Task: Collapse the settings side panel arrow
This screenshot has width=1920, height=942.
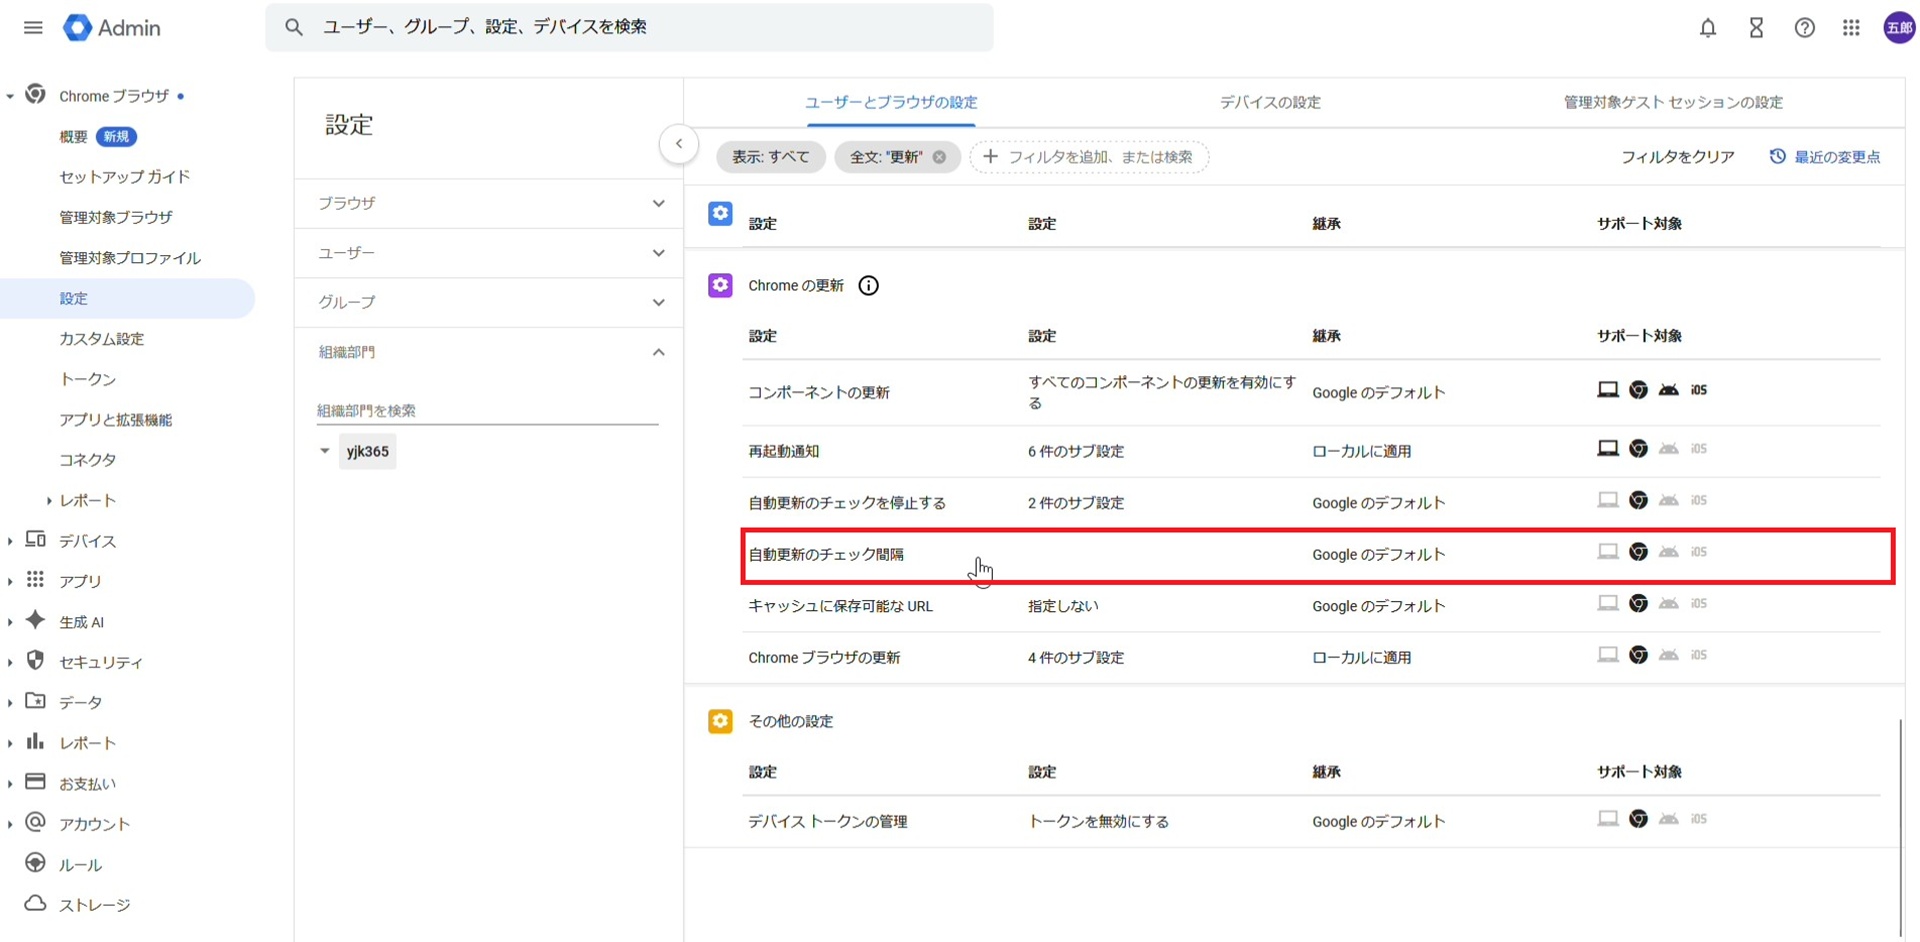Action: [x=678, y=144]
